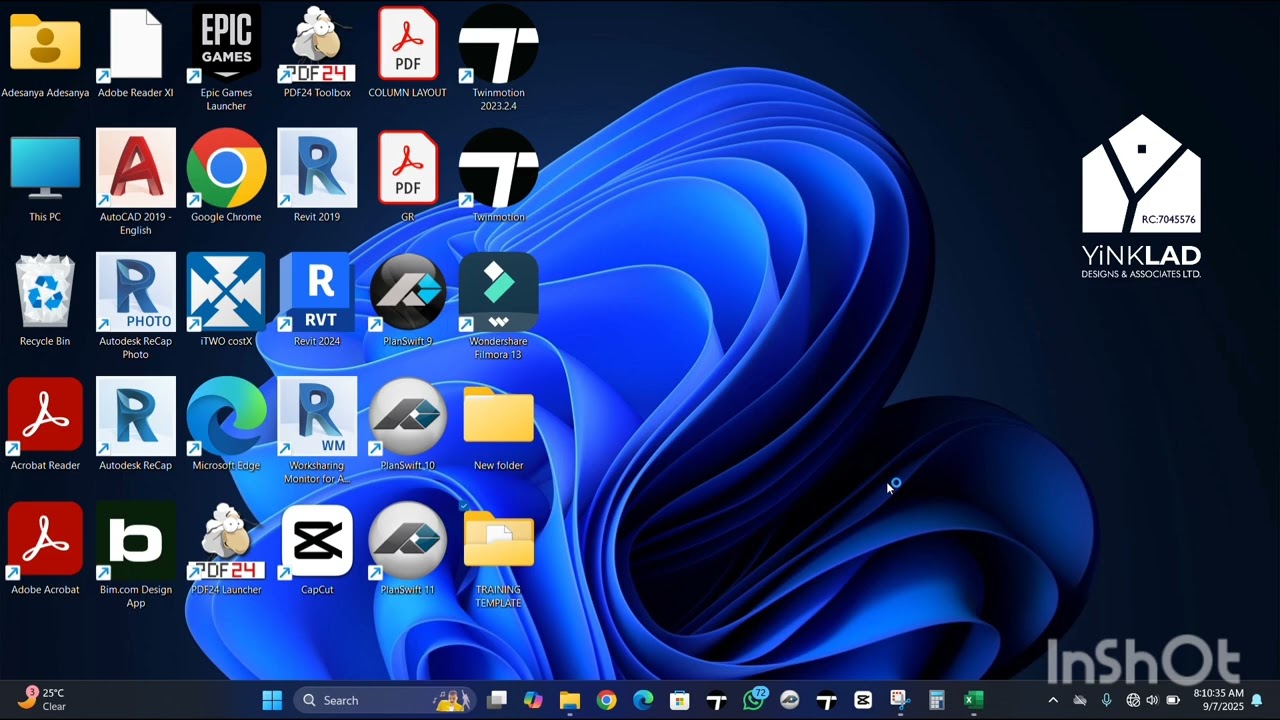Click the microphone tray icon
This screenshot has height=720, width=1280.
click(1106, 700)
